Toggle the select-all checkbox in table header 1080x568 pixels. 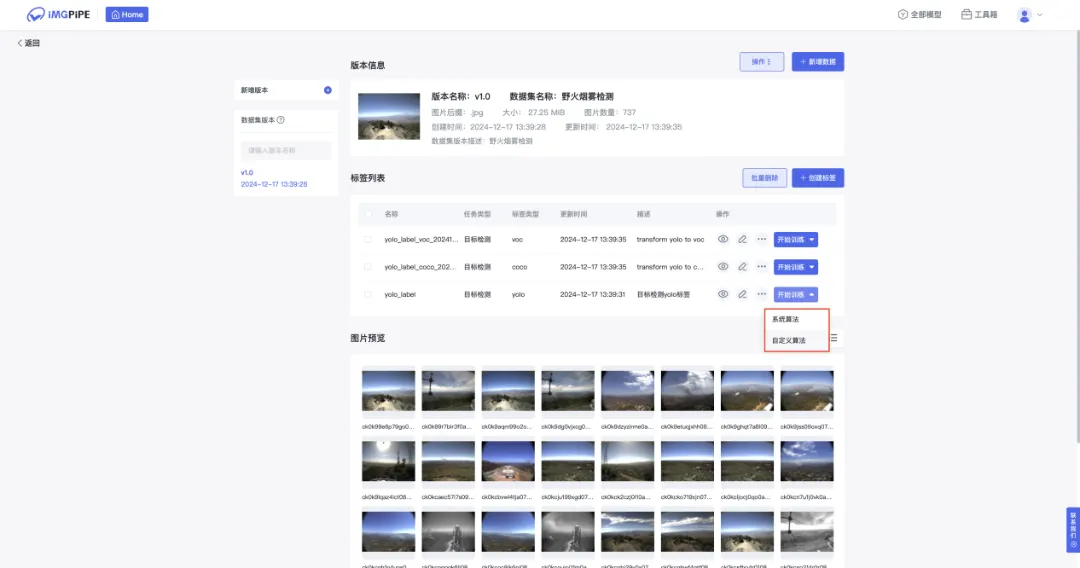pos(368,214)
